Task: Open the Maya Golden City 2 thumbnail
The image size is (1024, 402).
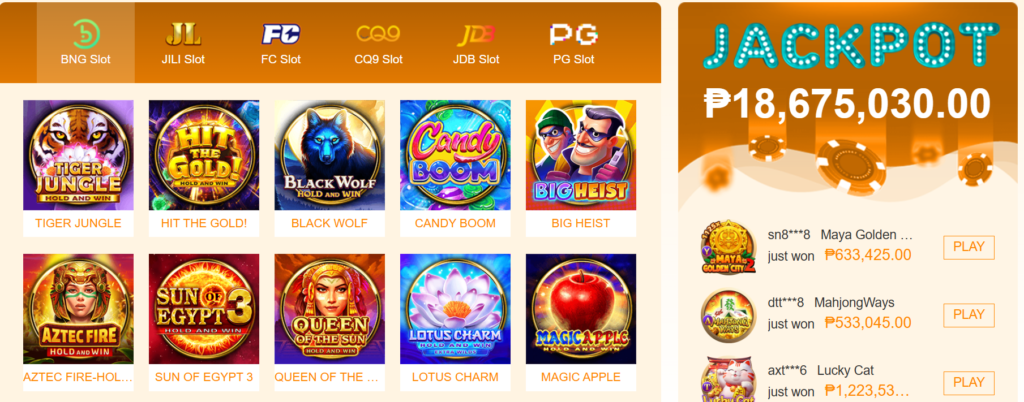Action: (728, 248)
